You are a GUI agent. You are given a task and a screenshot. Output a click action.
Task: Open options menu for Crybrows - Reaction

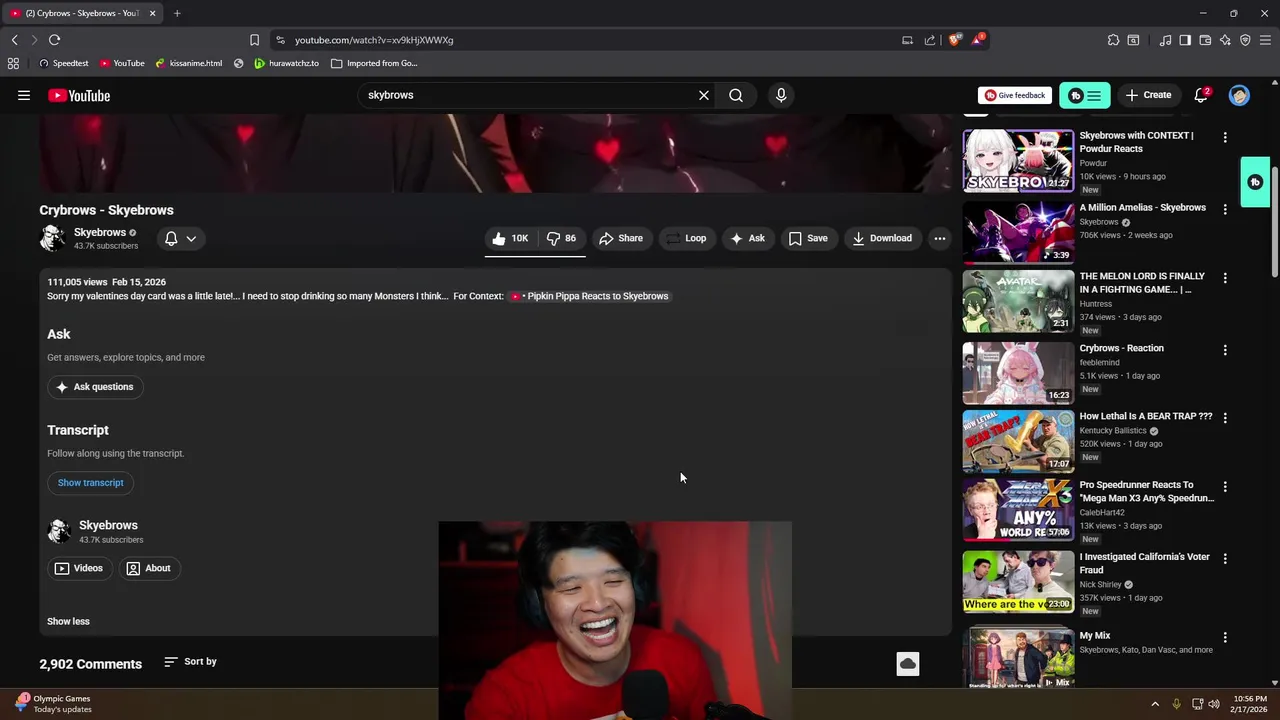pyautogui.click(x=1225, y=350)
